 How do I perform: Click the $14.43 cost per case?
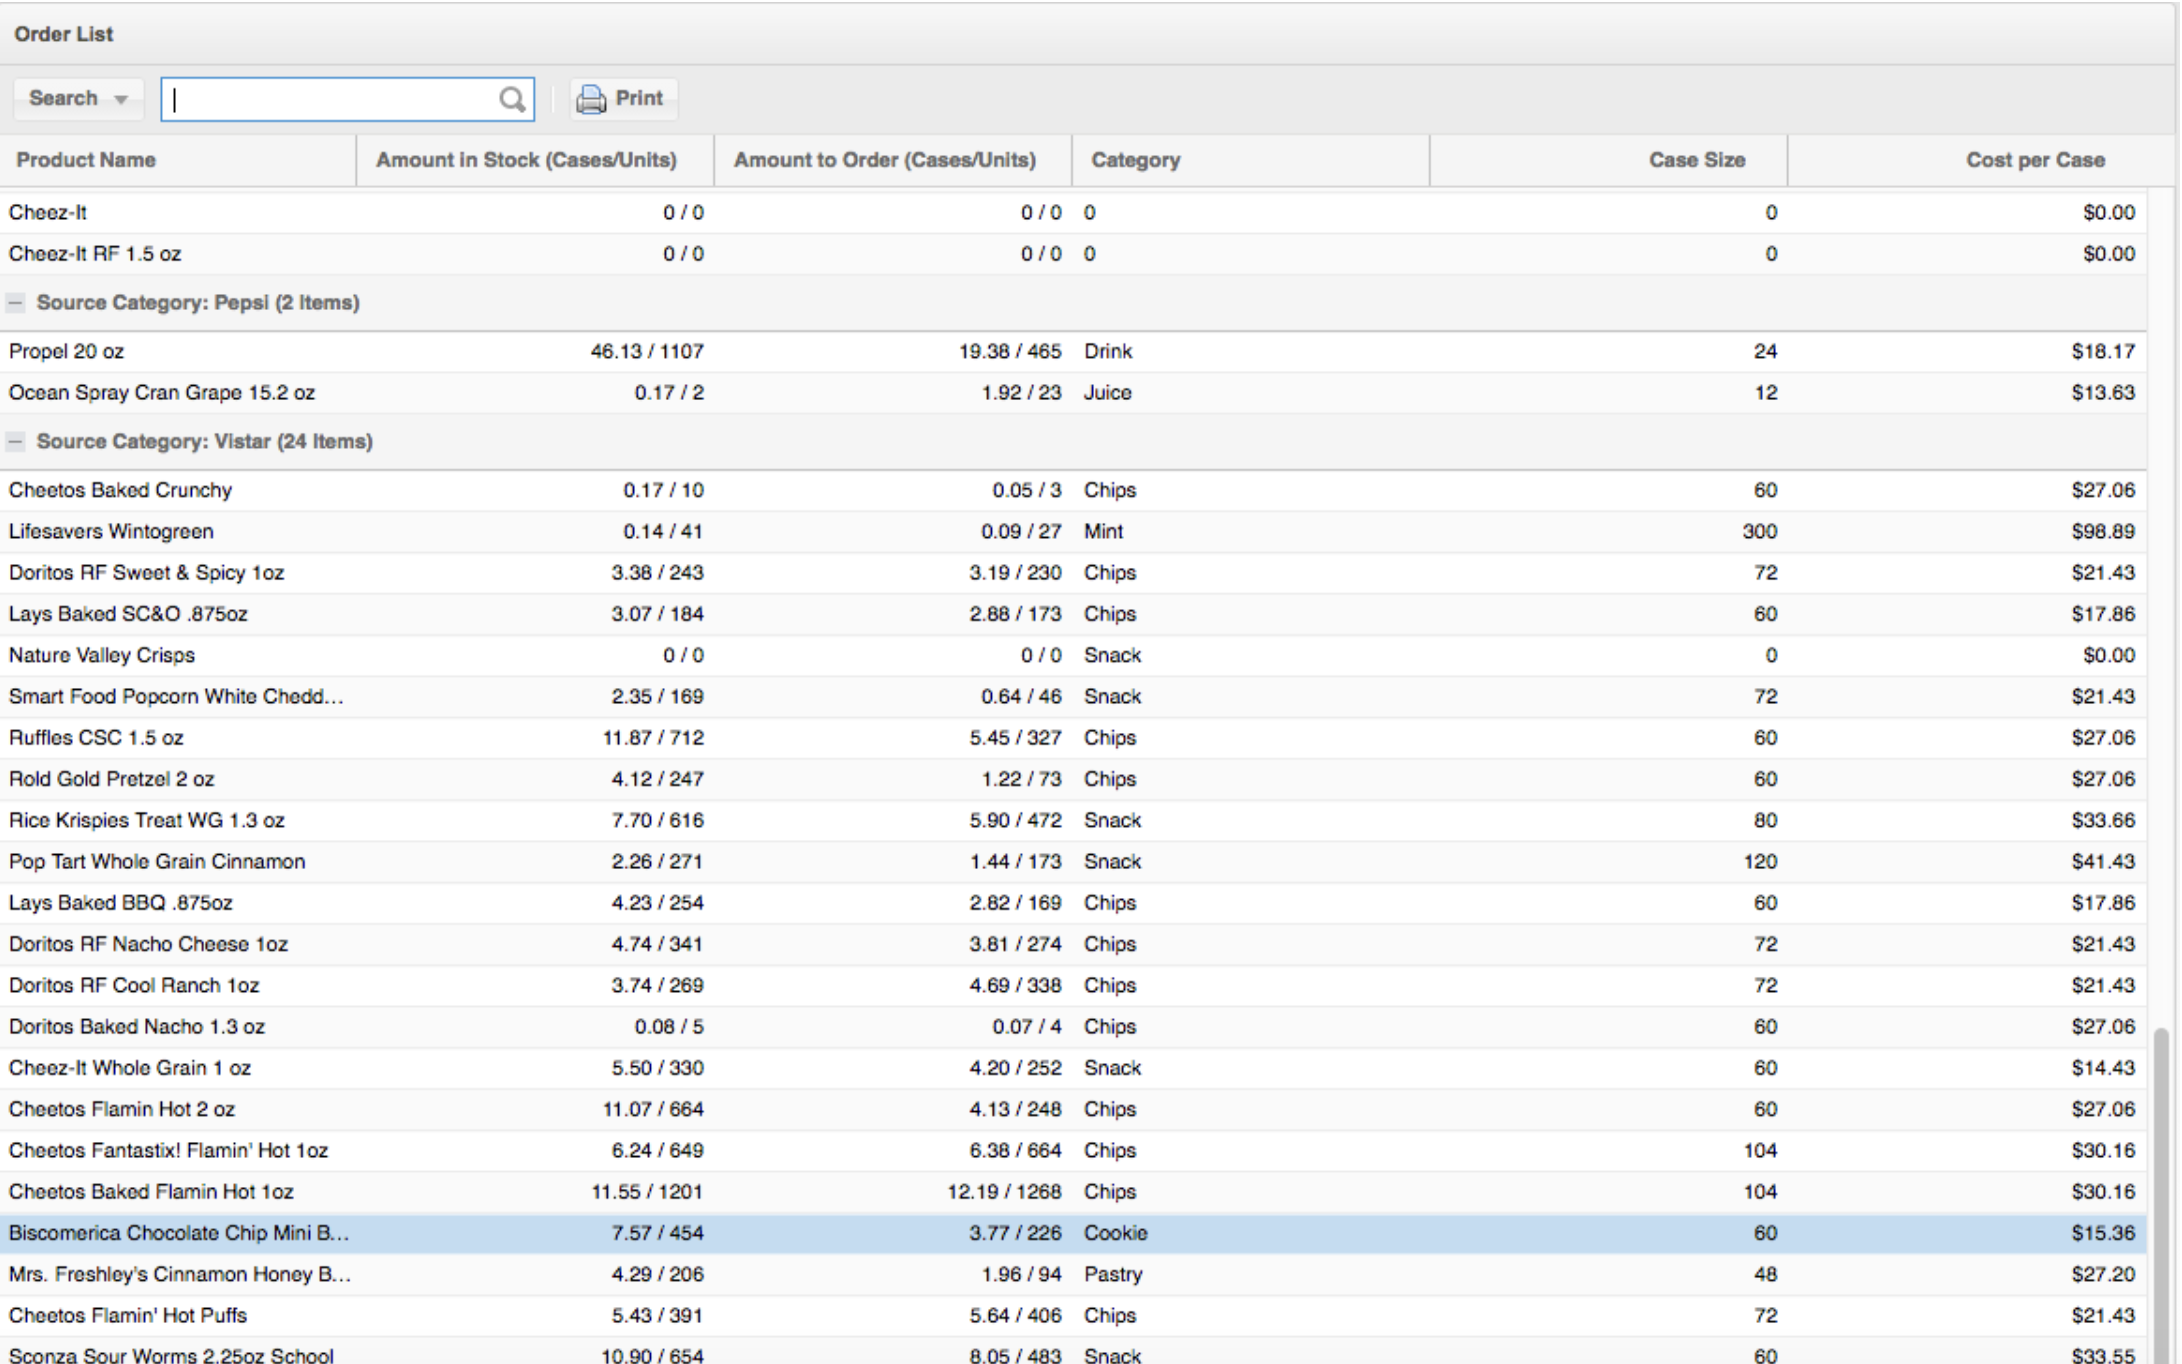click(2103, 1067)
